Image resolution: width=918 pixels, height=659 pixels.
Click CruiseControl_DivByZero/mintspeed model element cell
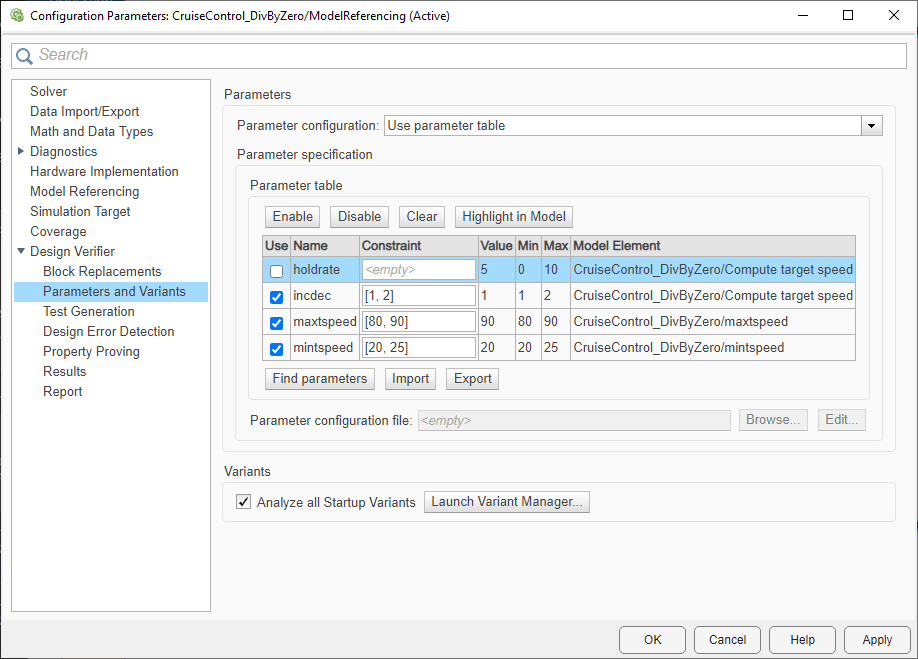pos(713,348)
